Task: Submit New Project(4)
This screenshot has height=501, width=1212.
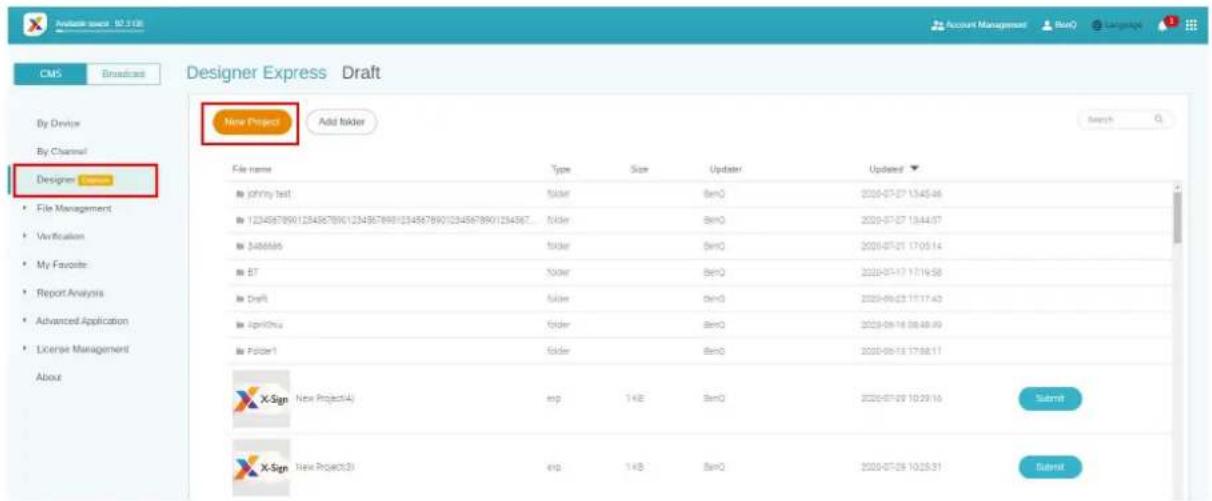Action: [1049, 398]
